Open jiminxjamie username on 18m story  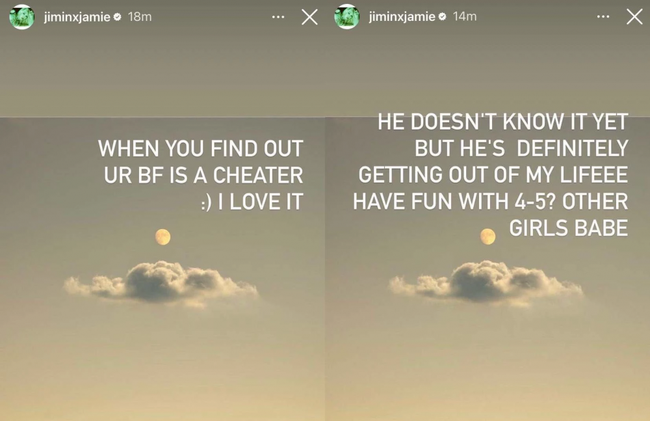pos(77,17)
